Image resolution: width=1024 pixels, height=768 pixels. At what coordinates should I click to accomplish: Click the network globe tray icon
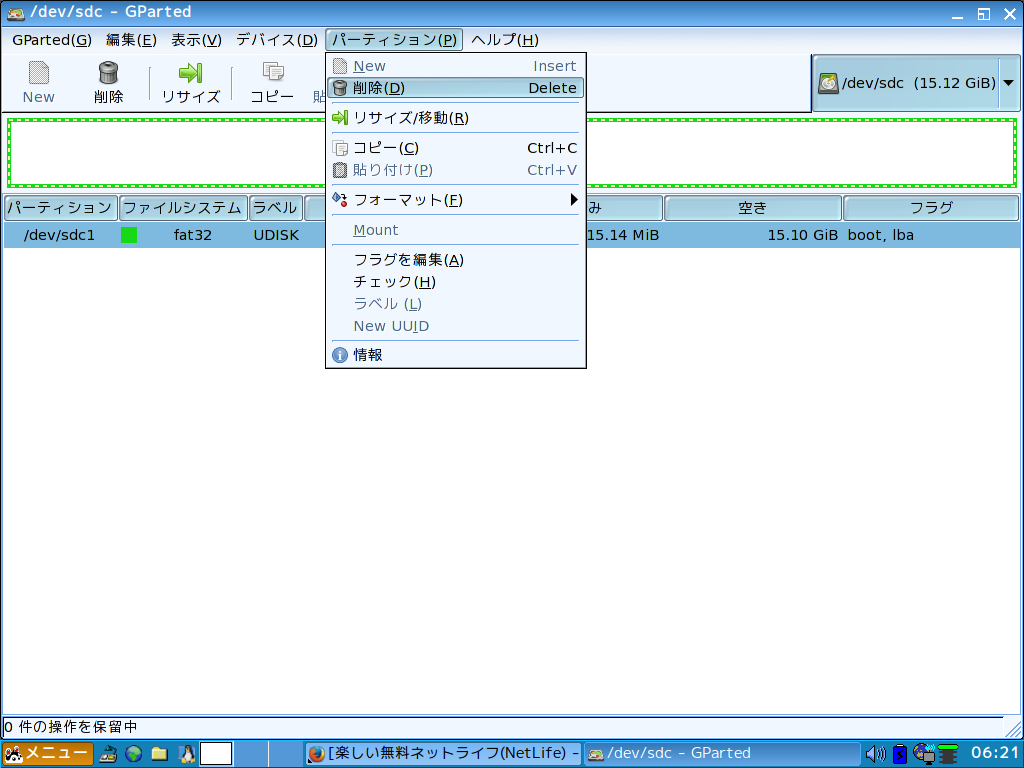click(x=924, y=754)
